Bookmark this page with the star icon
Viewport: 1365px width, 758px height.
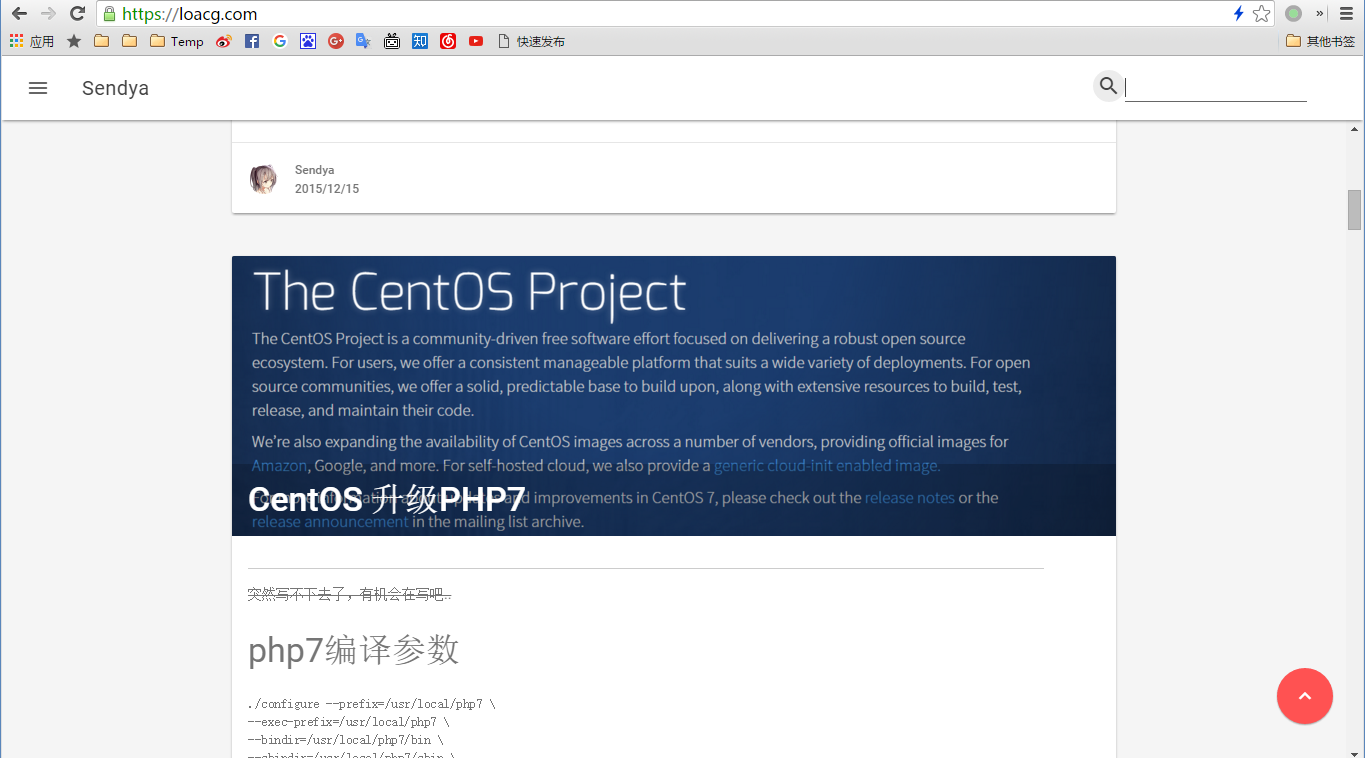pyautogui.click(x=1261, y=14)
